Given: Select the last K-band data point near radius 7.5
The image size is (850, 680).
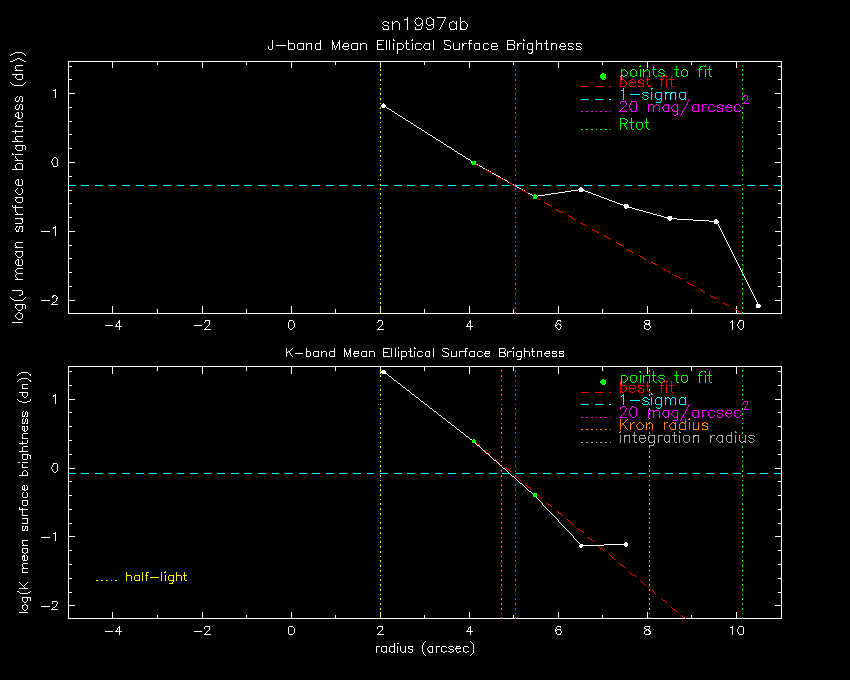Looking at the screenshot, I should click(x=626, y=544).
